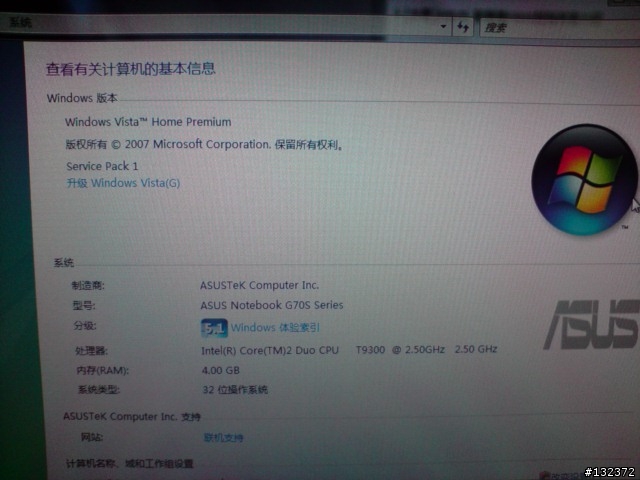Click the 计算机名称、域和工作组设置 heading

pyautogui.click(x=129, y=463)
